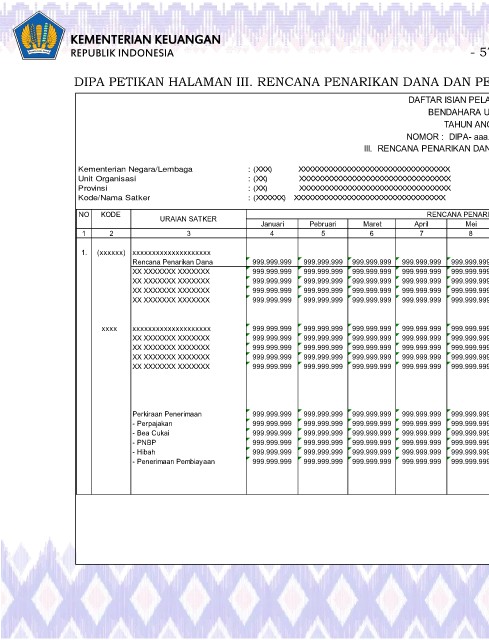Click the 'April' month header
Image resolution: width=489 pixels, height=640 pixels.
[421, 224]
